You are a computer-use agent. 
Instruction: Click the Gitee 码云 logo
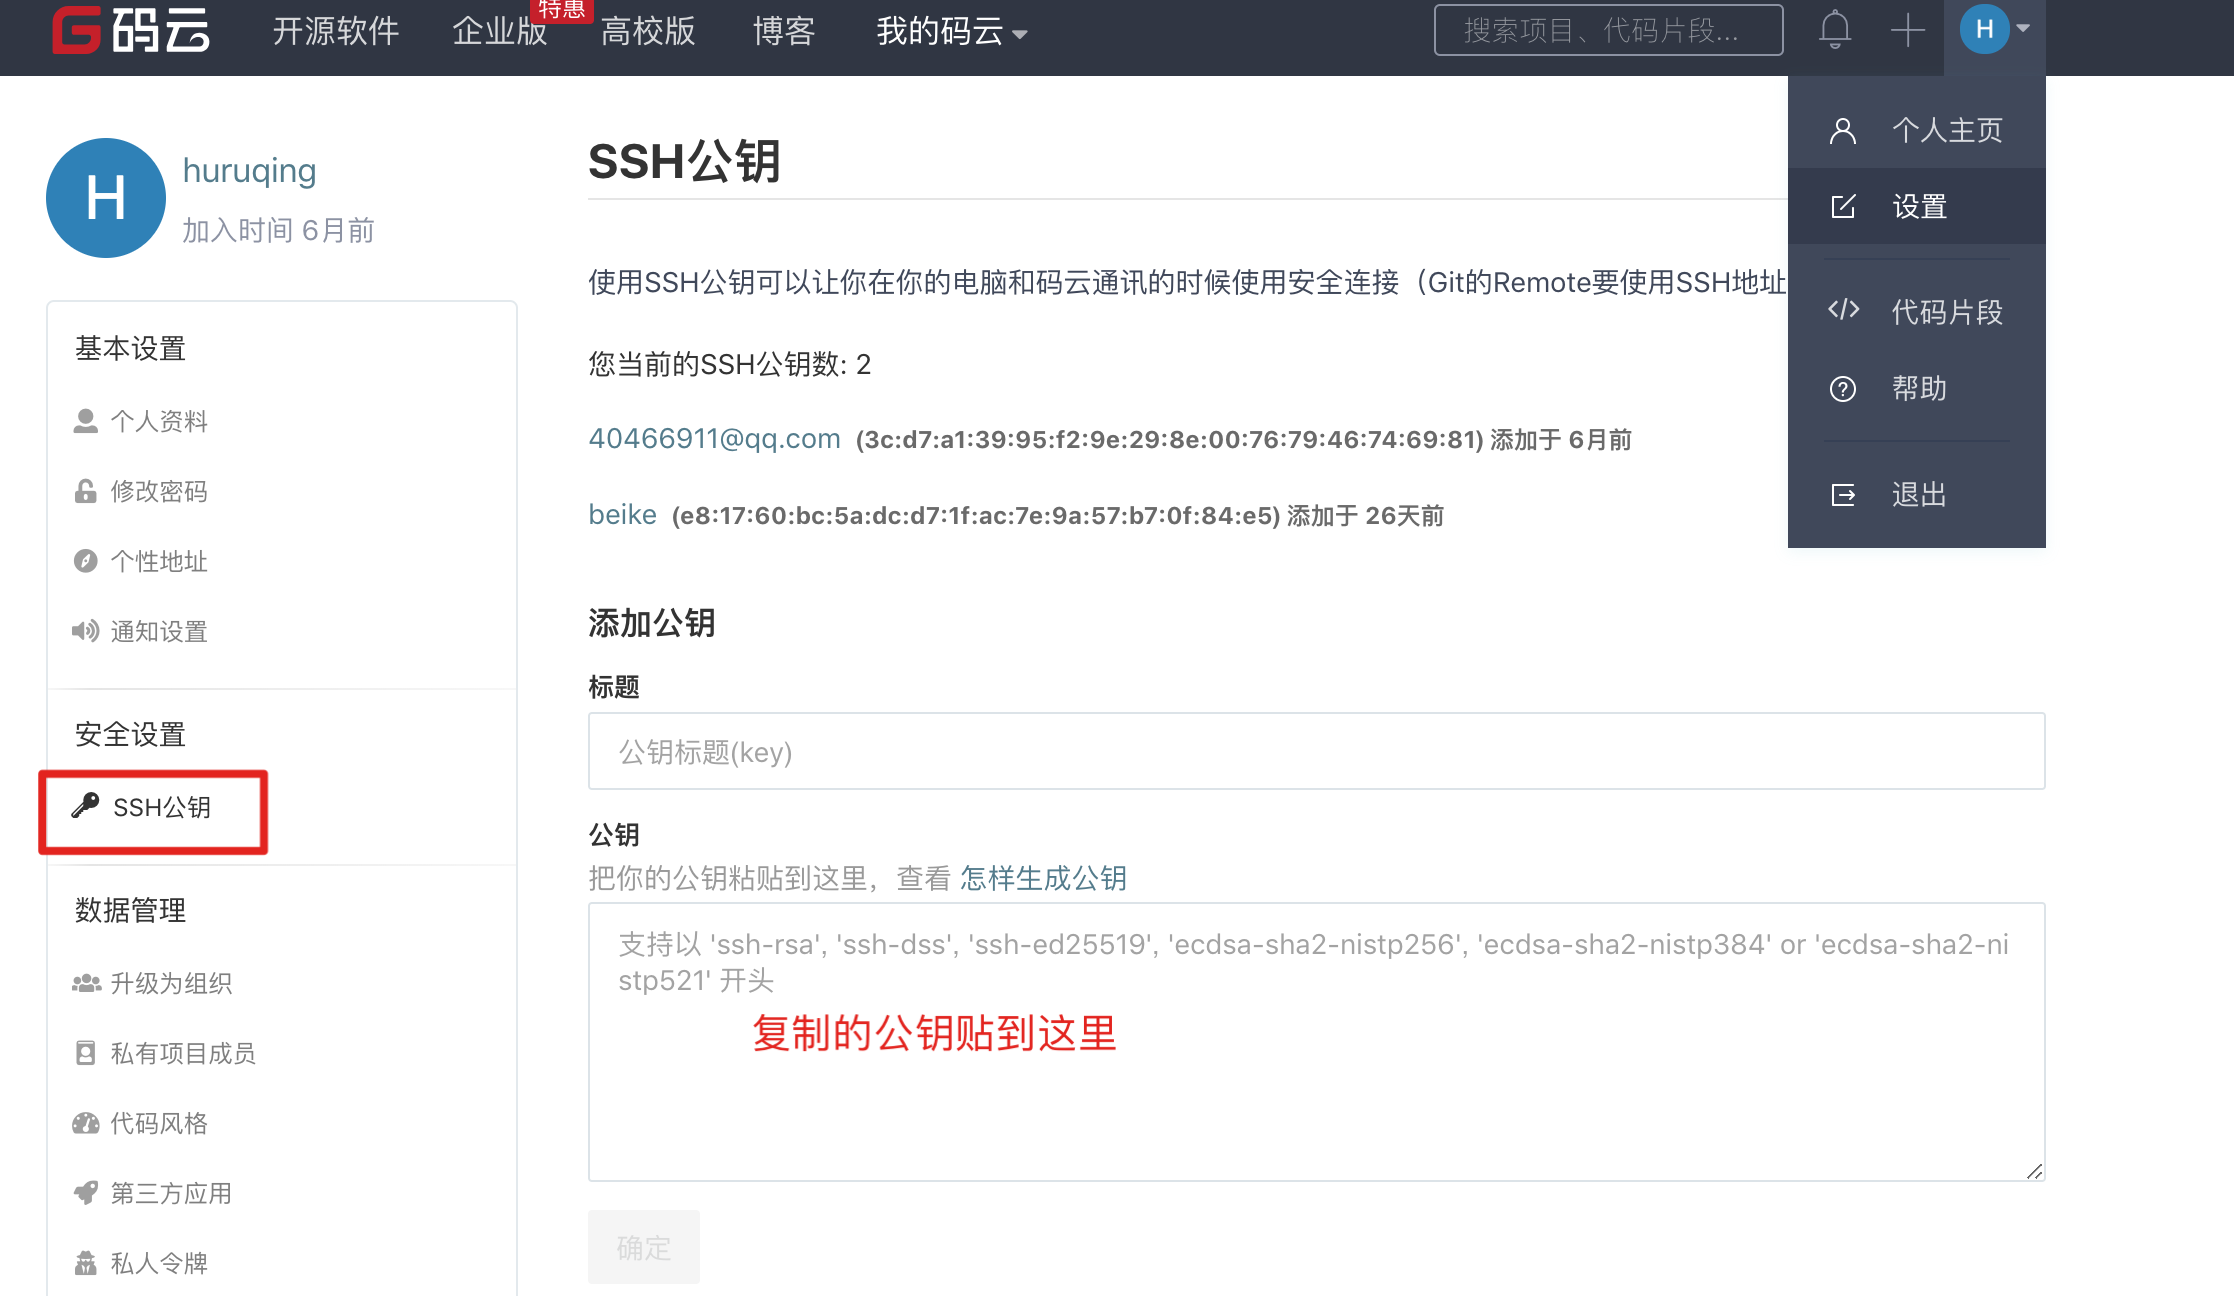click(x=131, y=29)
